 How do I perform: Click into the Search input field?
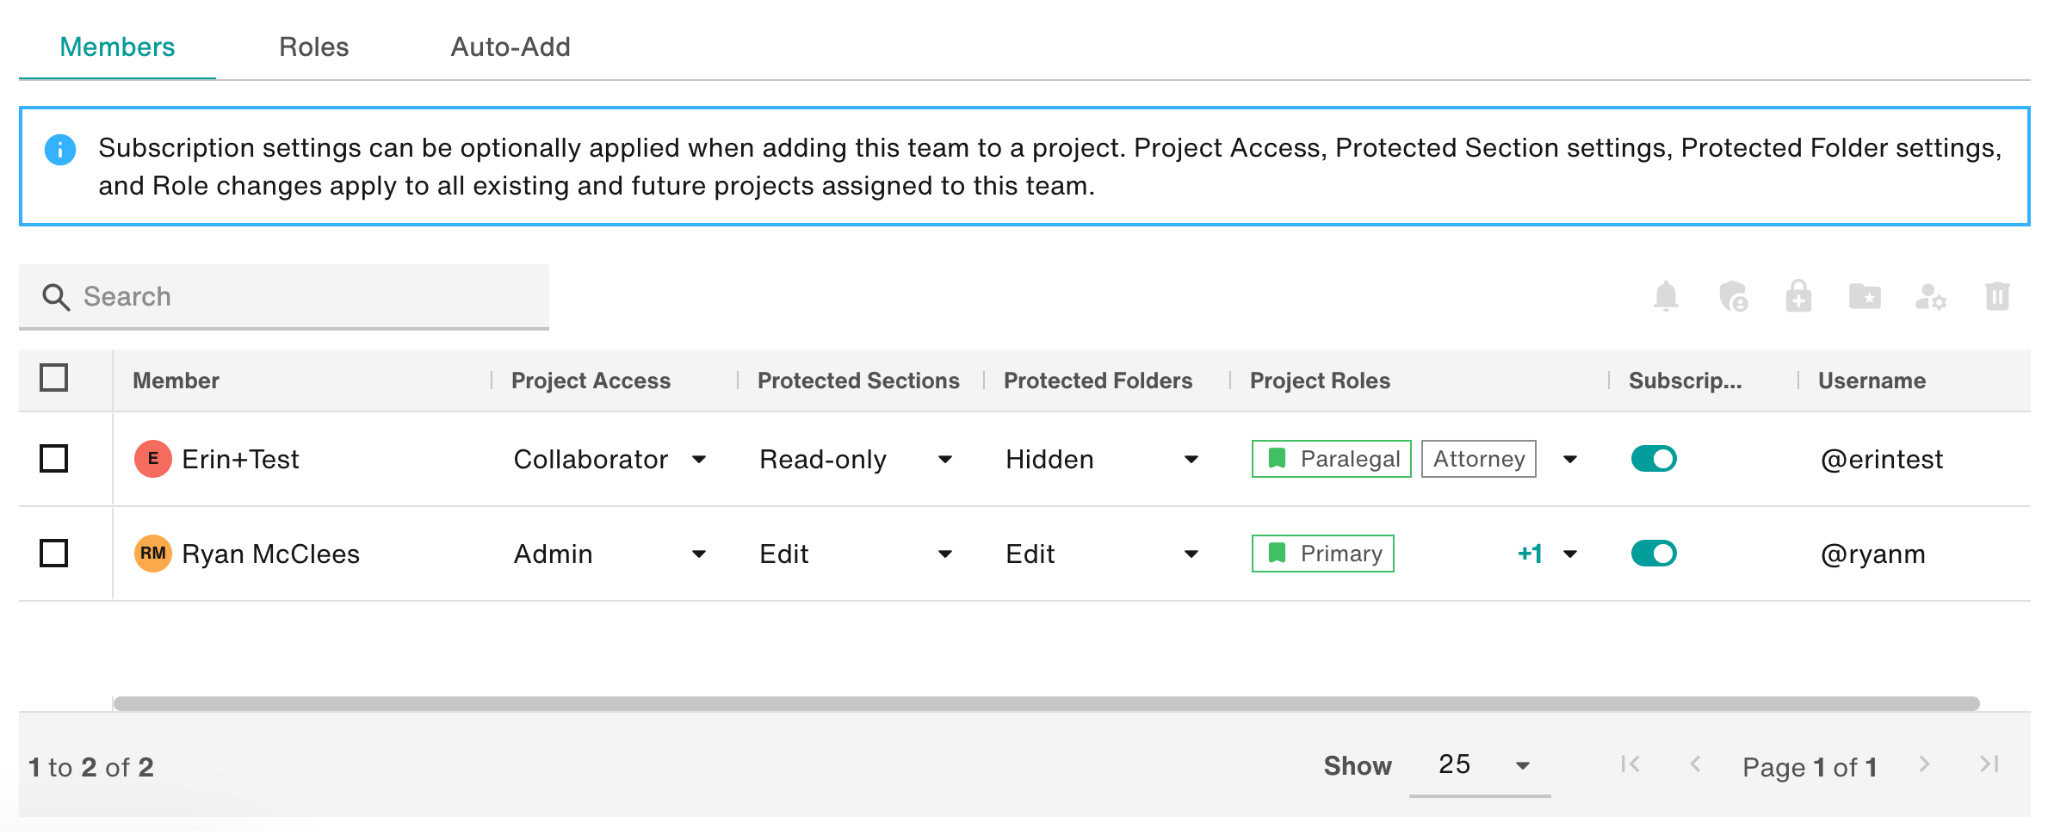click(x=284, y=297)
